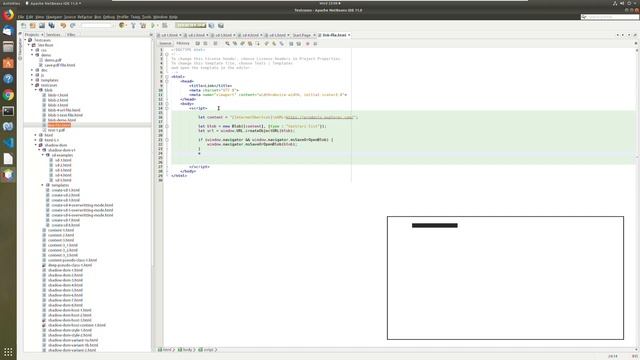Open Google Chrome from the dock
This screenshot has height=360, width=640.
8,95
